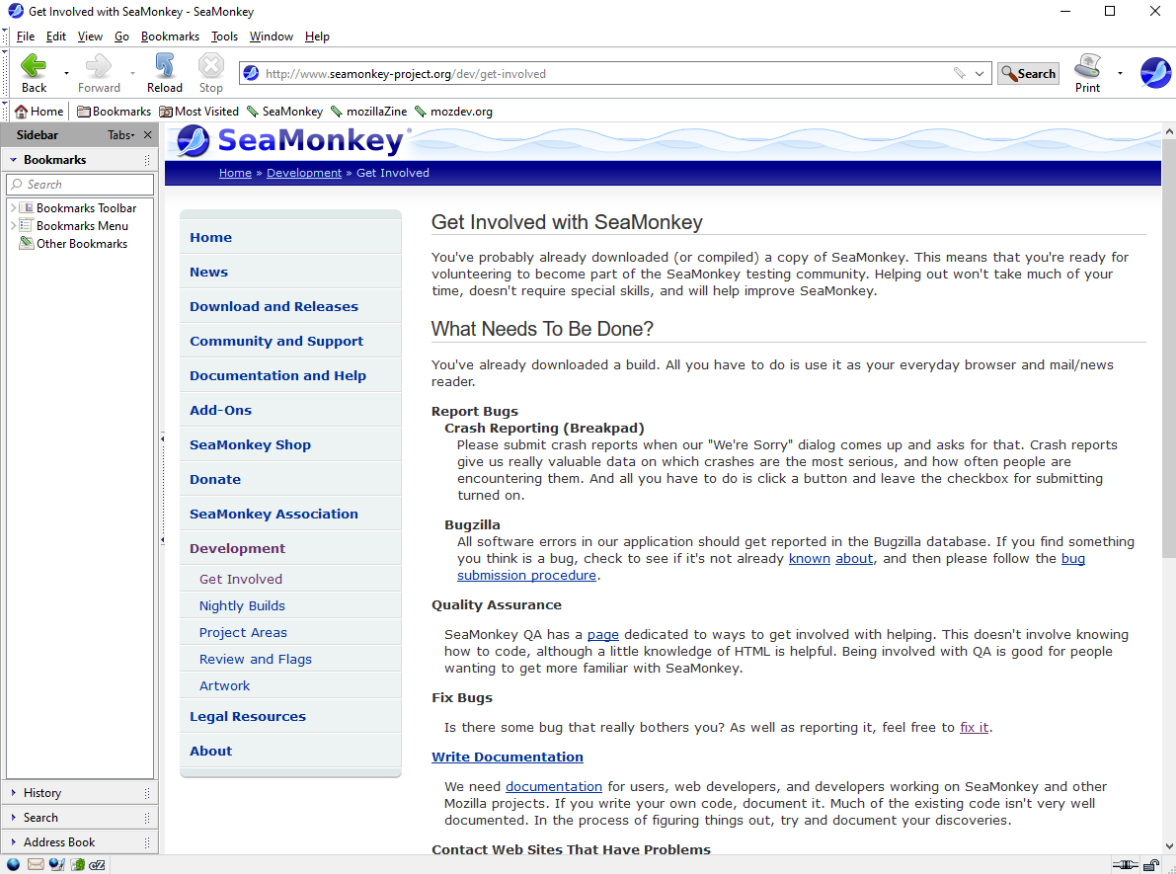Click the Search button beside URL bar
Image resolution: width=1176 pixels, height=874 pixels.
coord(1028,73)
